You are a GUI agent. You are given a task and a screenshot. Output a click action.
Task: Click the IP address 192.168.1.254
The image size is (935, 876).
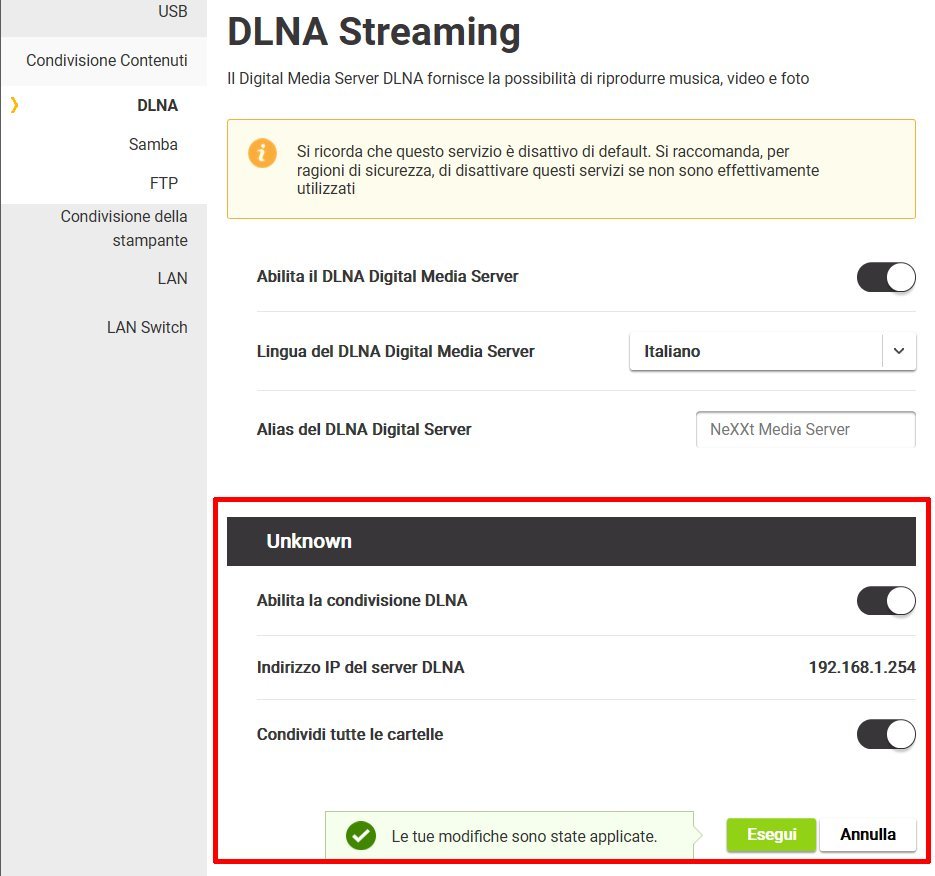(862, 667)
